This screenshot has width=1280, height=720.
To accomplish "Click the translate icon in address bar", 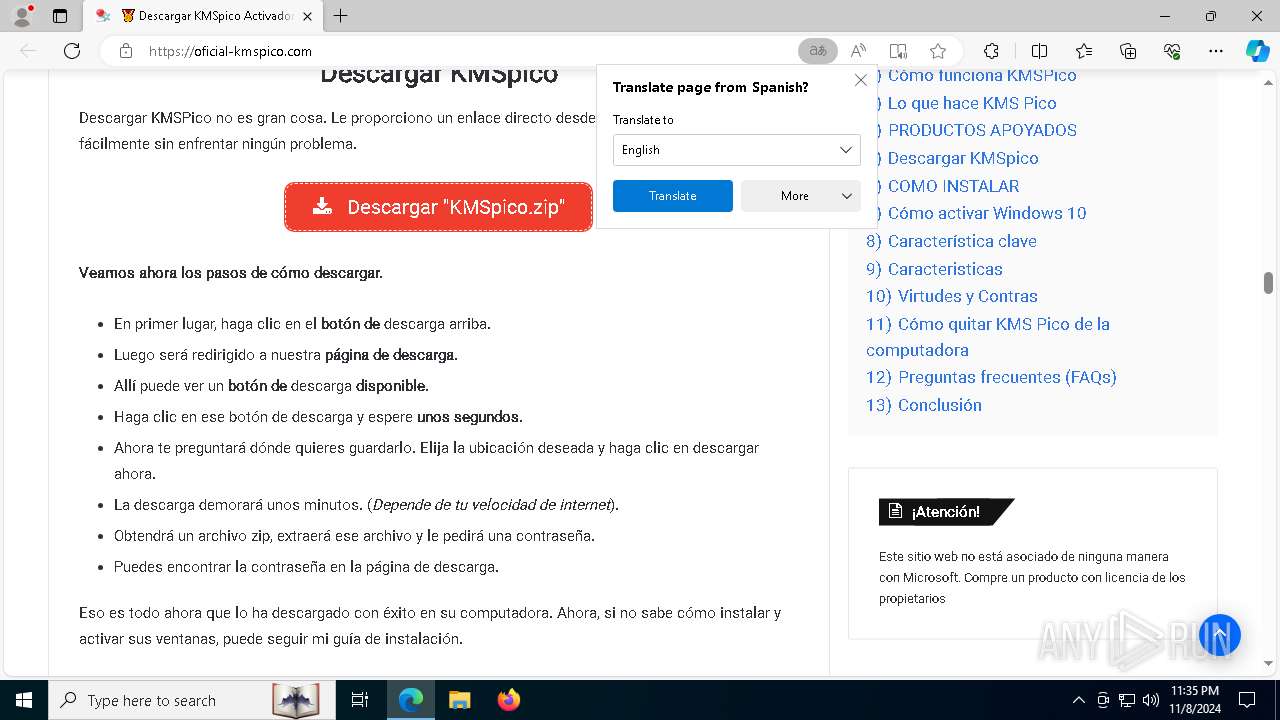I will tap(818, 51).
